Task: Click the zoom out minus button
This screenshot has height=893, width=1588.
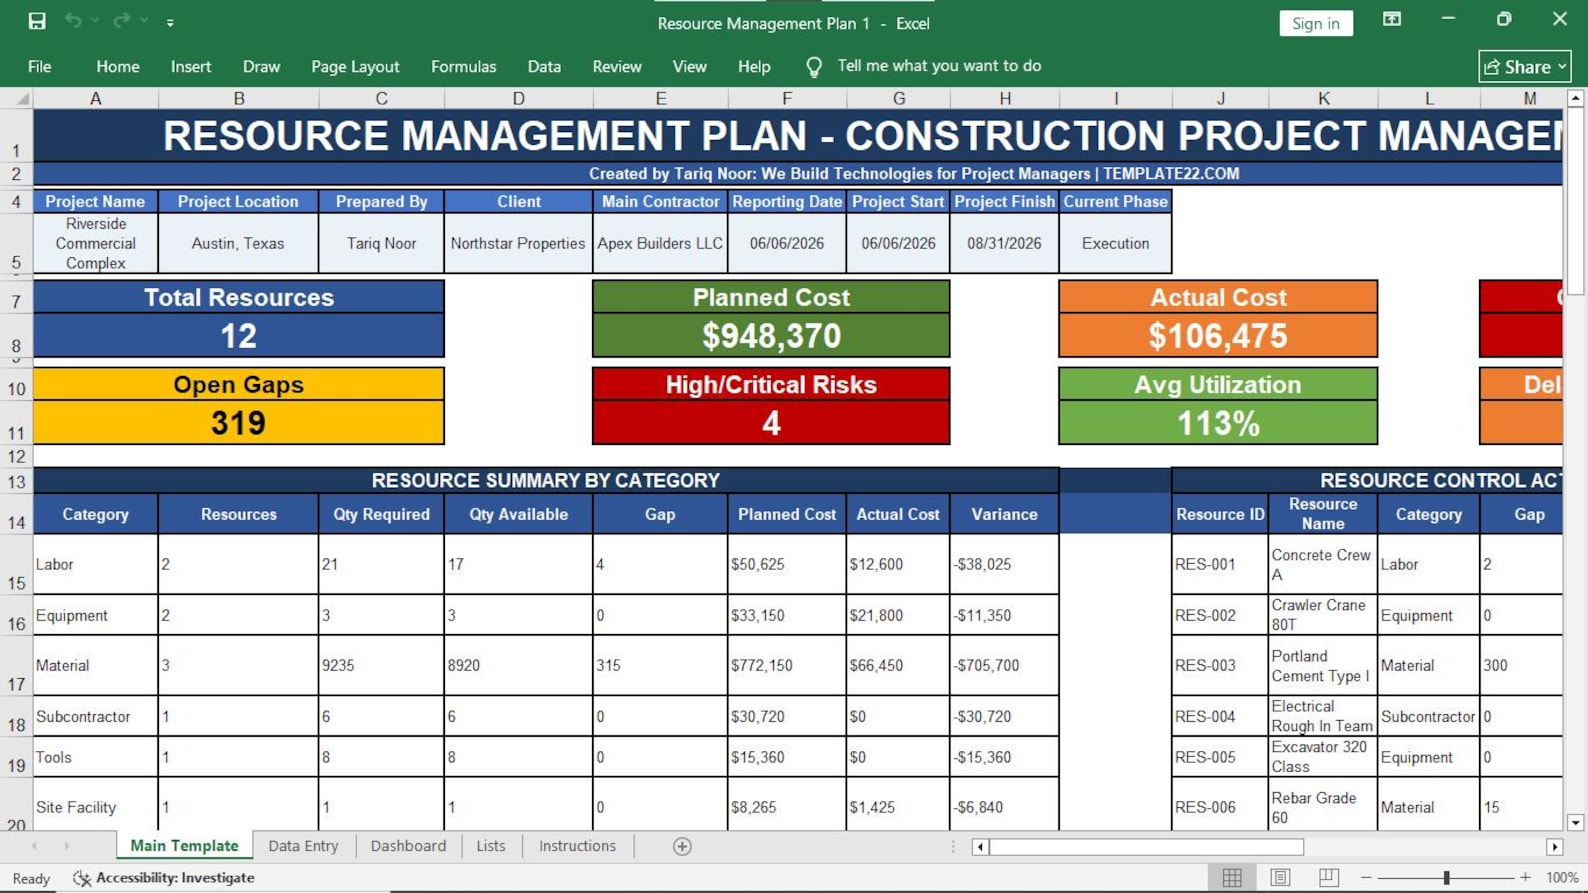Action: [1366, 878]
